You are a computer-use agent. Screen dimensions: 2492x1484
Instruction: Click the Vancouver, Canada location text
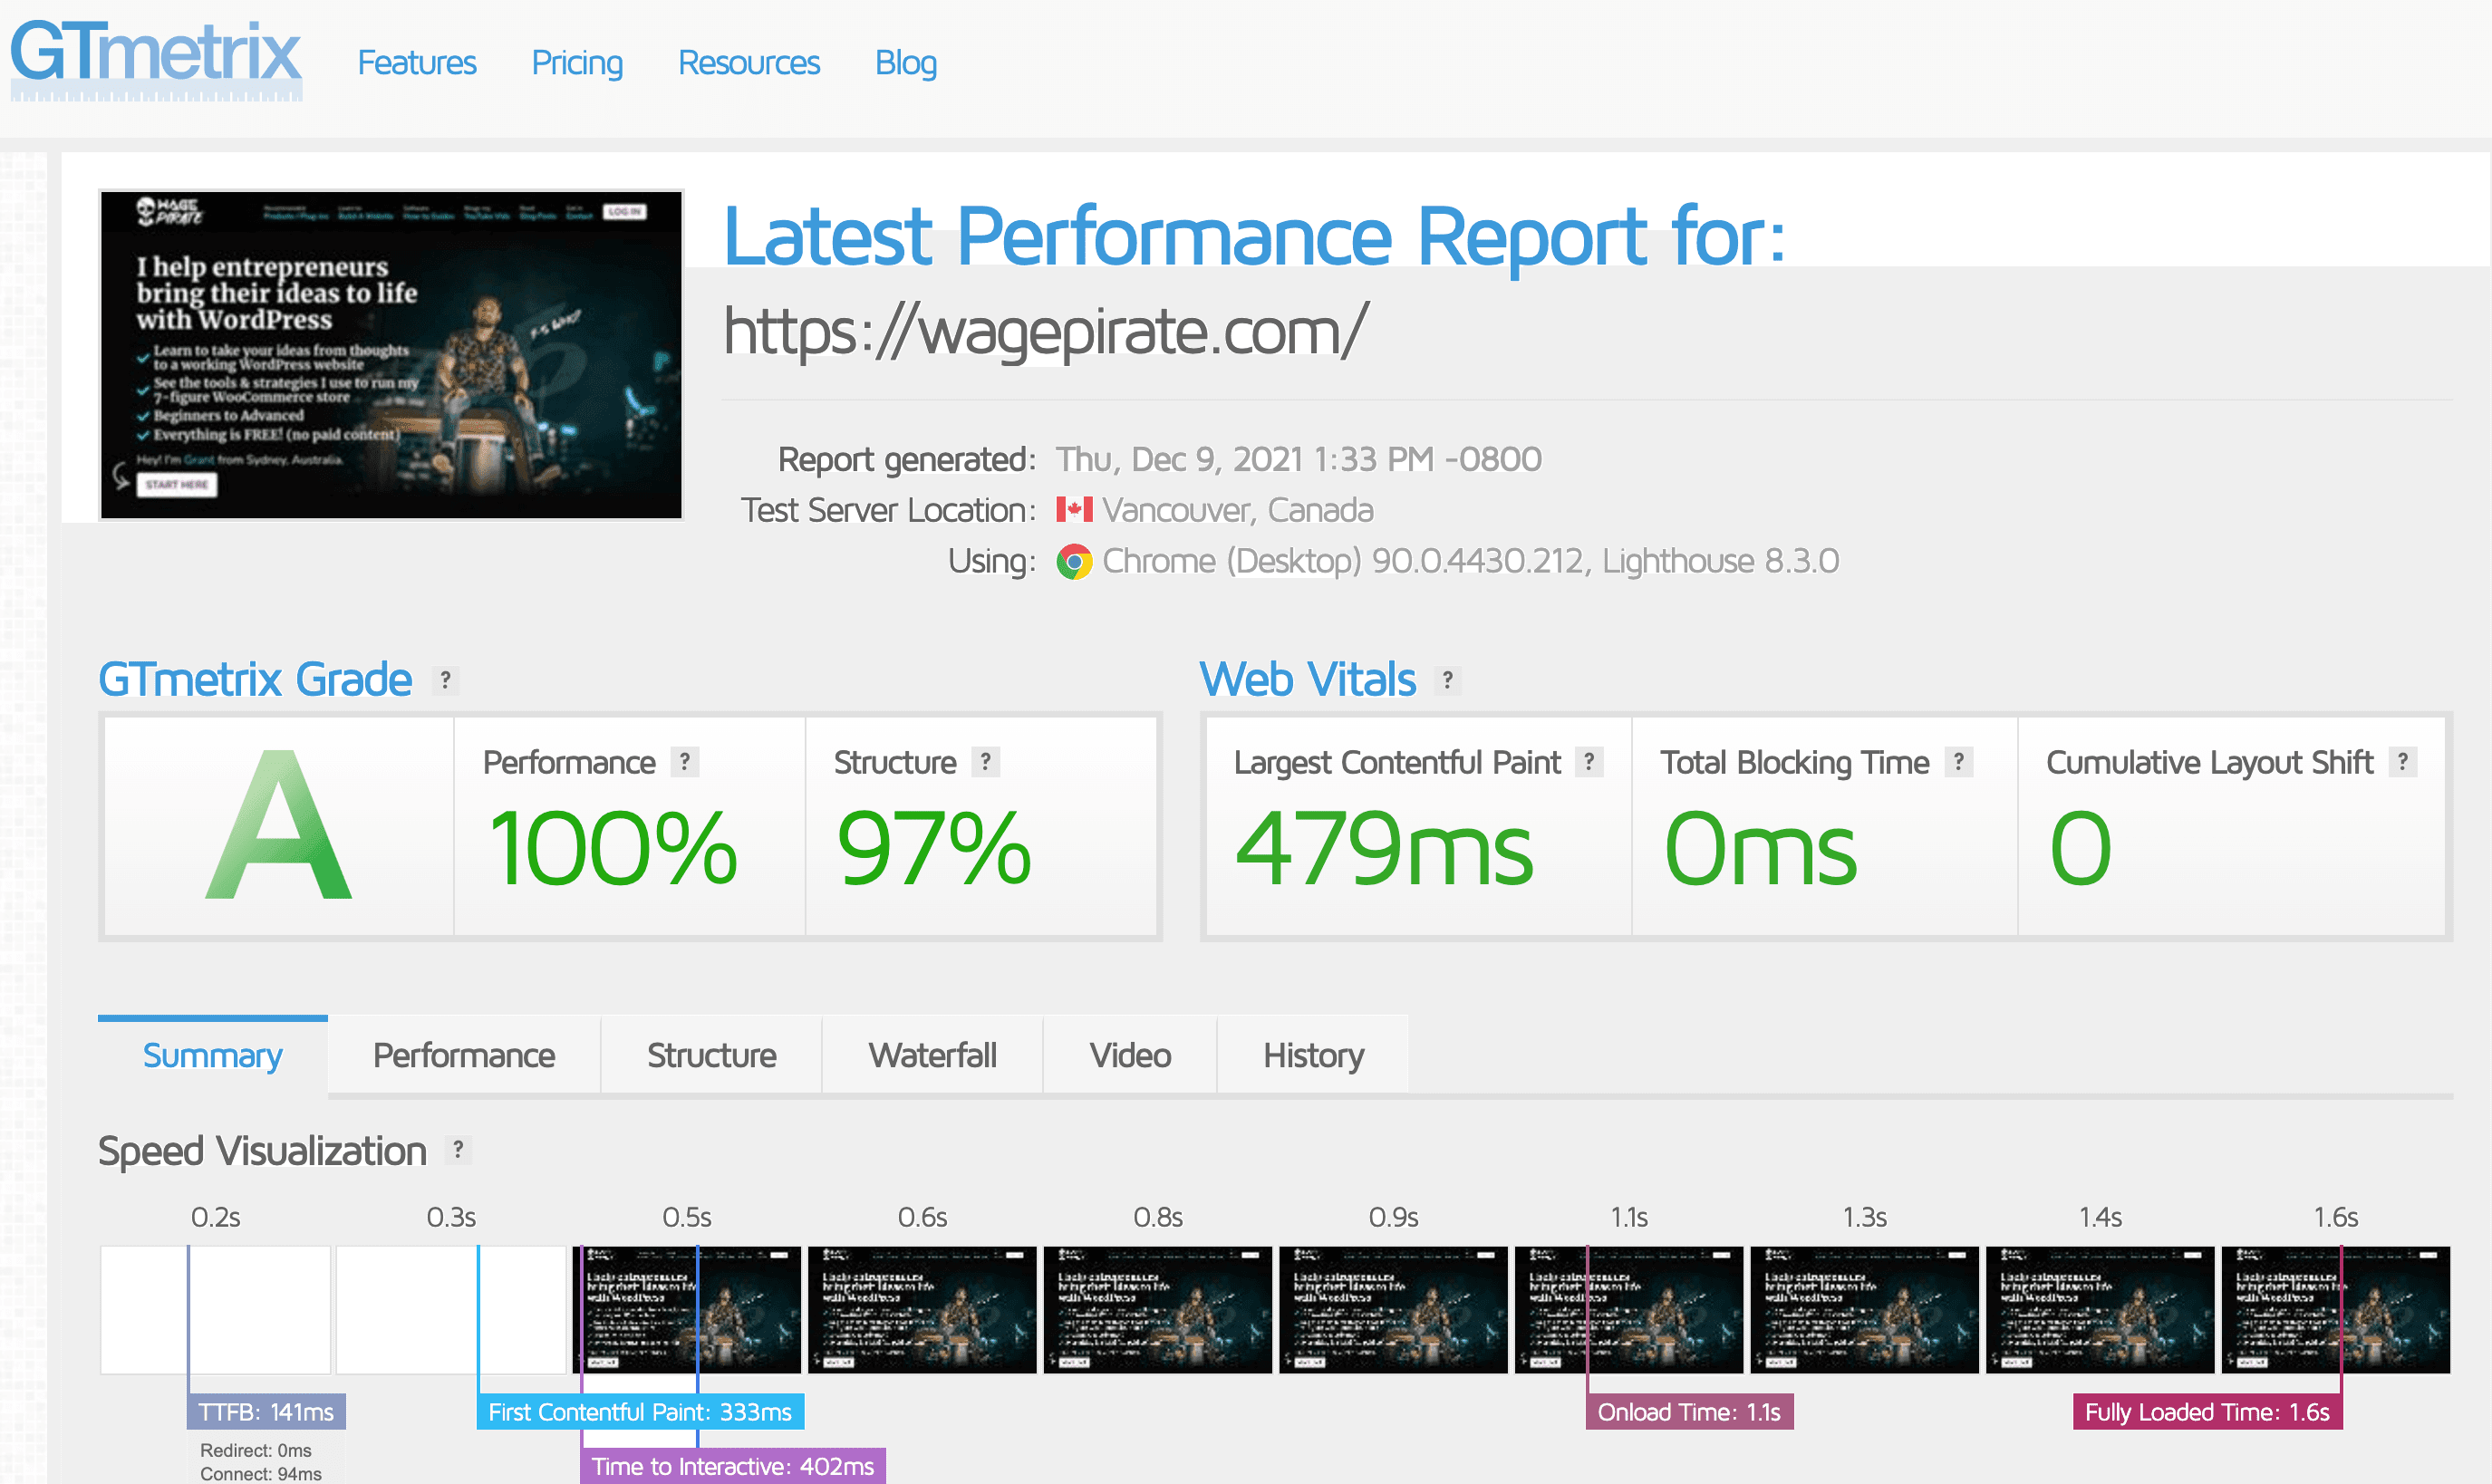1238,510
